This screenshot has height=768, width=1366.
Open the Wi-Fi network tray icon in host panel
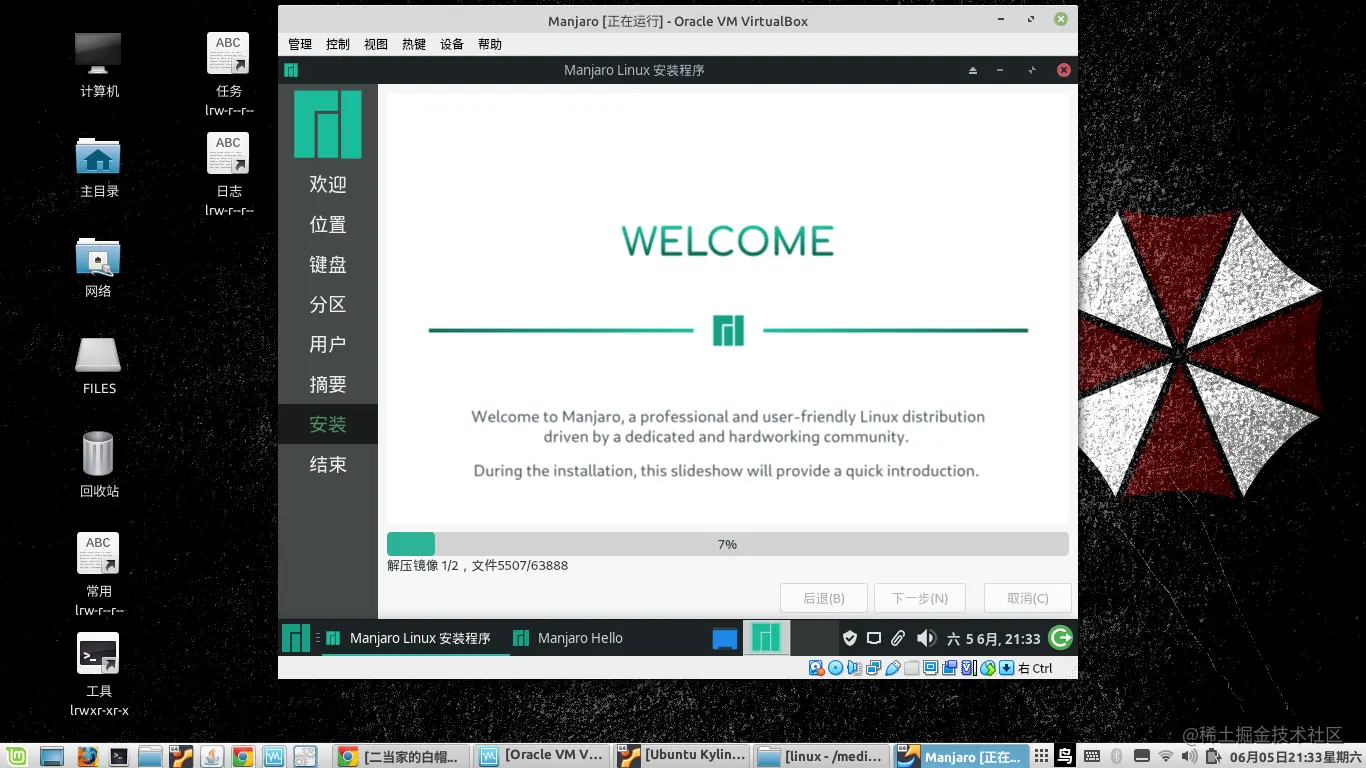[x=1165, y=756]
